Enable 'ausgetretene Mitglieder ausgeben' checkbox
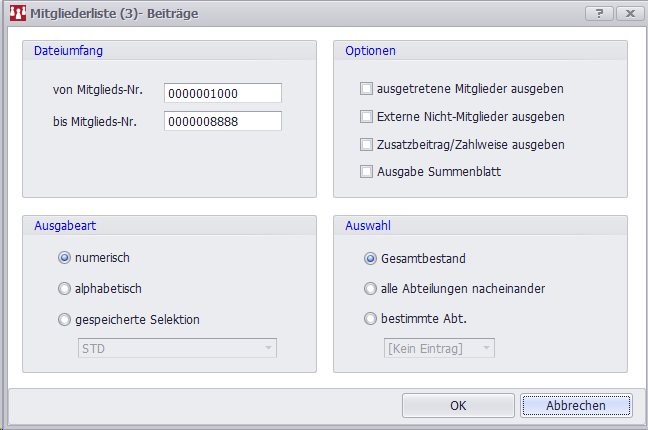The image size is (648, 430). (x=367, y=89)
